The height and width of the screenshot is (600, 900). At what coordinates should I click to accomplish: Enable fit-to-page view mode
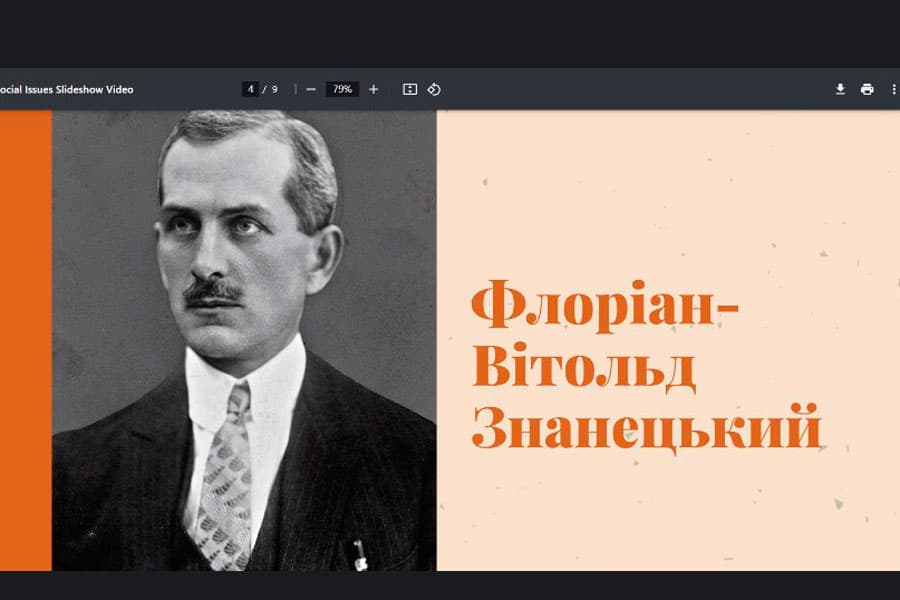pos(410,88)
